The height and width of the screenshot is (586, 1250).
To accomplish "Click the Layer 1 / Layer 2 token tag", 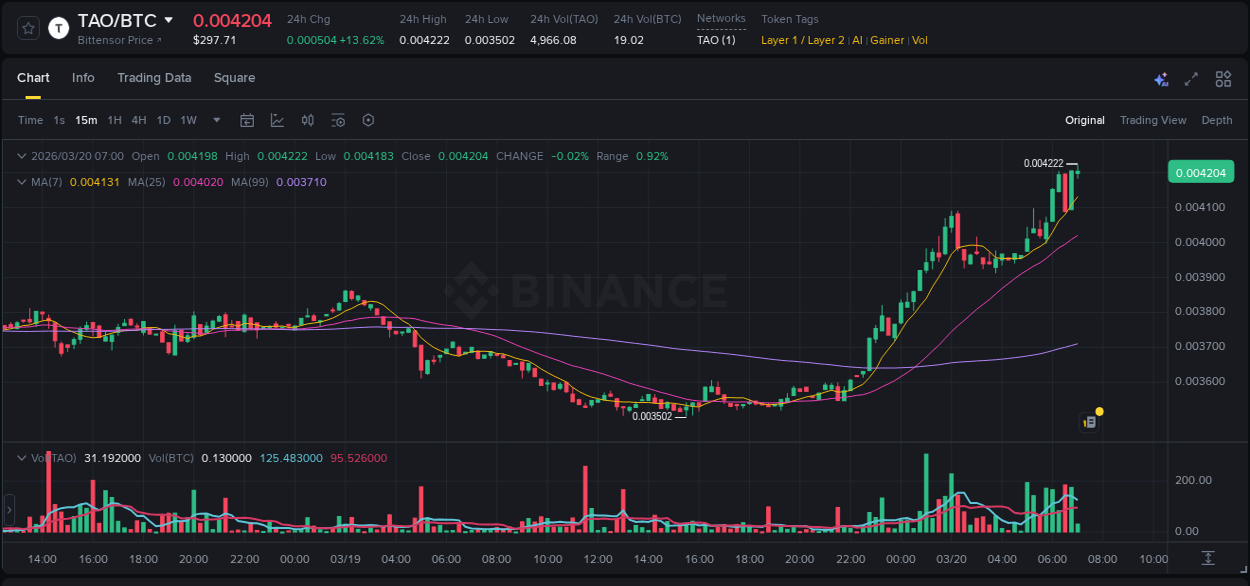I will (802, 40).
